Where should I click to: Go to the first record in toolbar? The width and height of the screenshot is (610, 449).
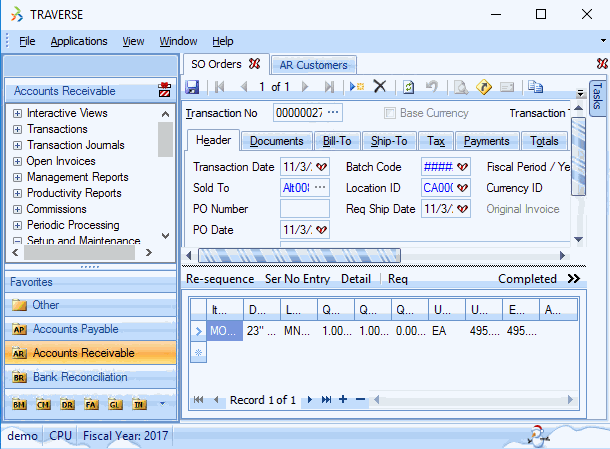pyautogui.click(x=220, y=87)
